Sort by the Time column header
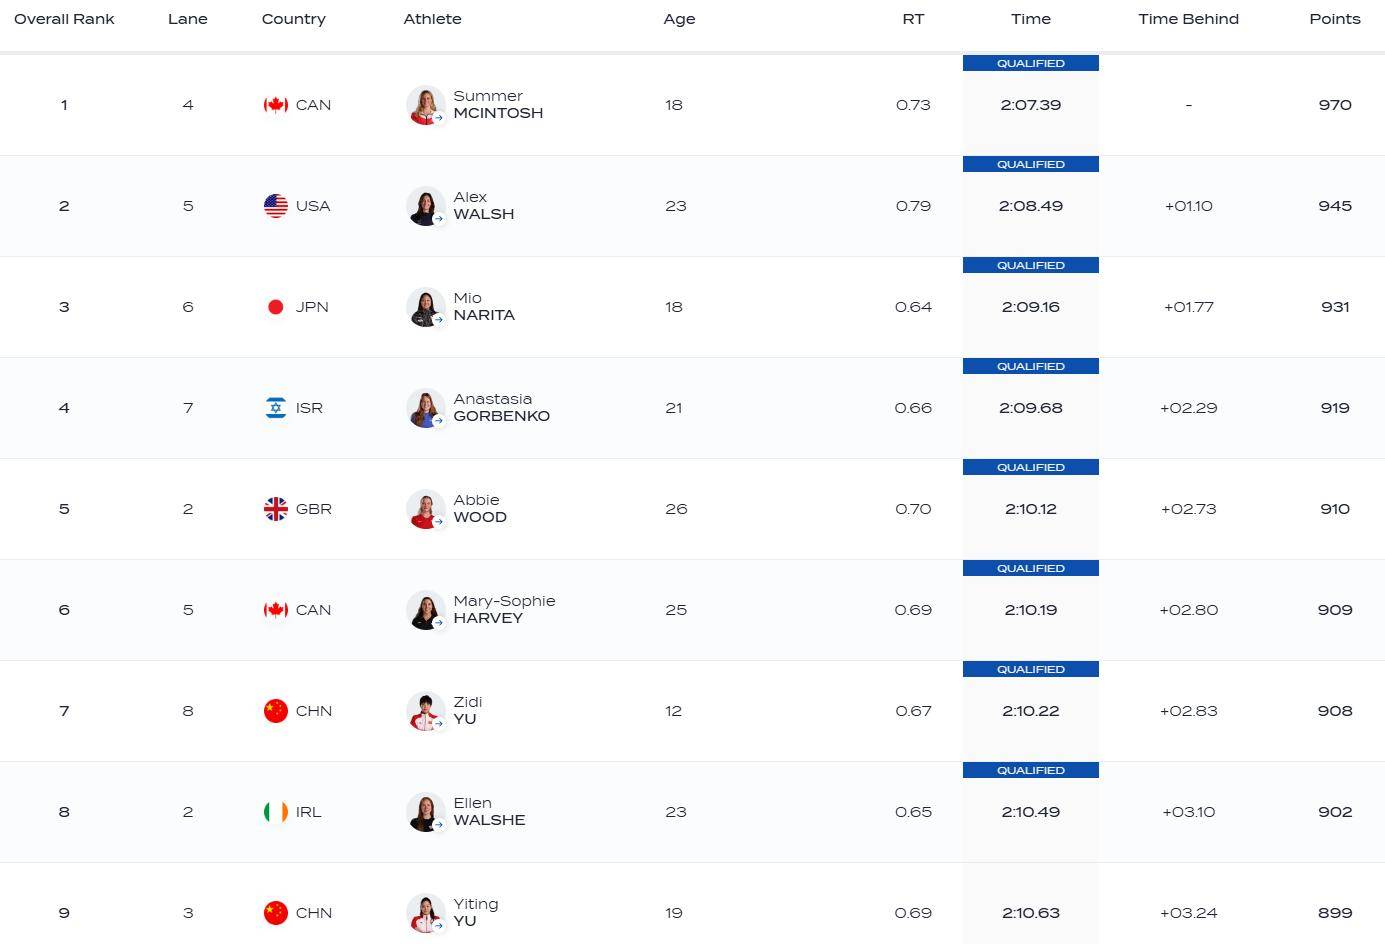This screenshot has width=1385, height=944. [1031, 19]
